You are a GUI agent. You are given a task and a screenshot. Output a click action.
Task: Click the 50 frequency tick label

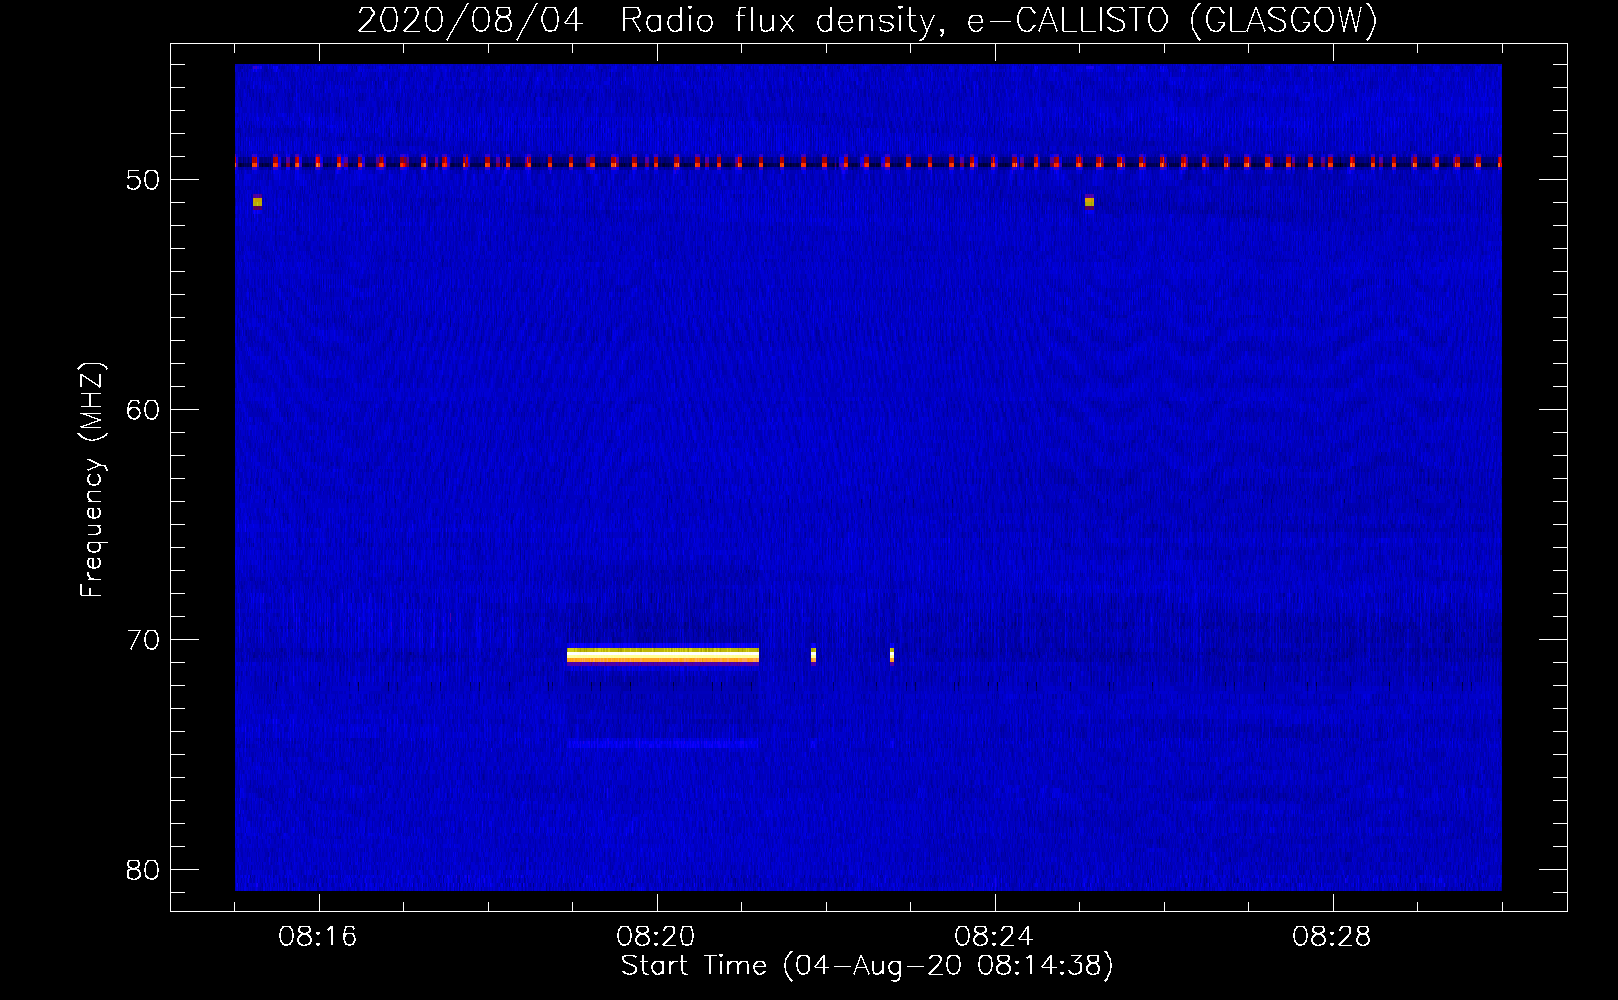coord(143,180)
